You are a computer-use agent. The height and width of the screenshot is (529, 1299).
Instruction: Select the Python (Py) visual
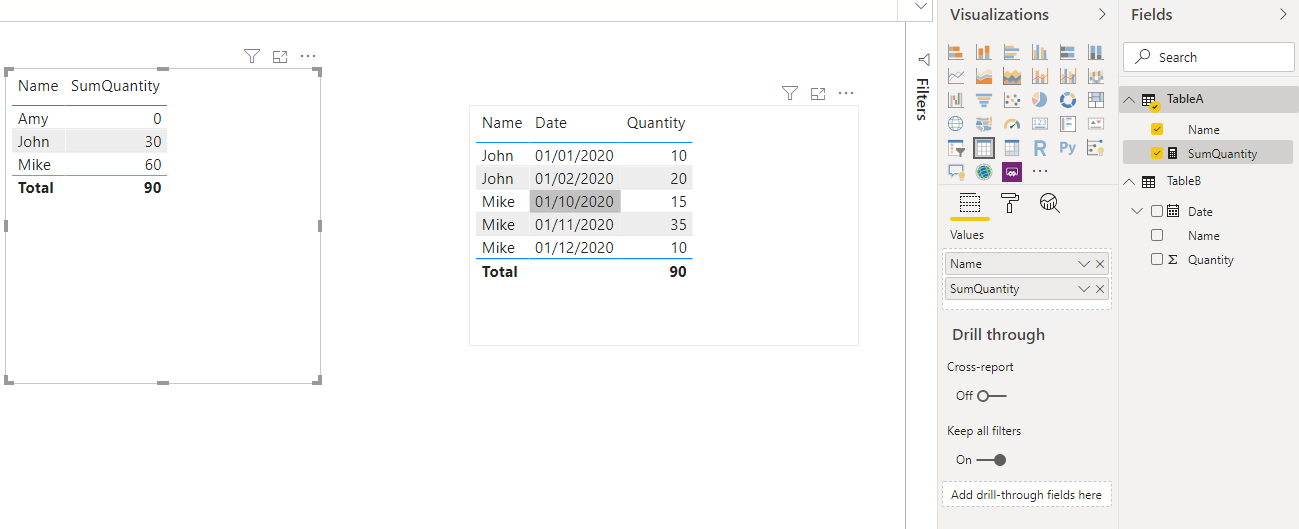[1067, 148]
